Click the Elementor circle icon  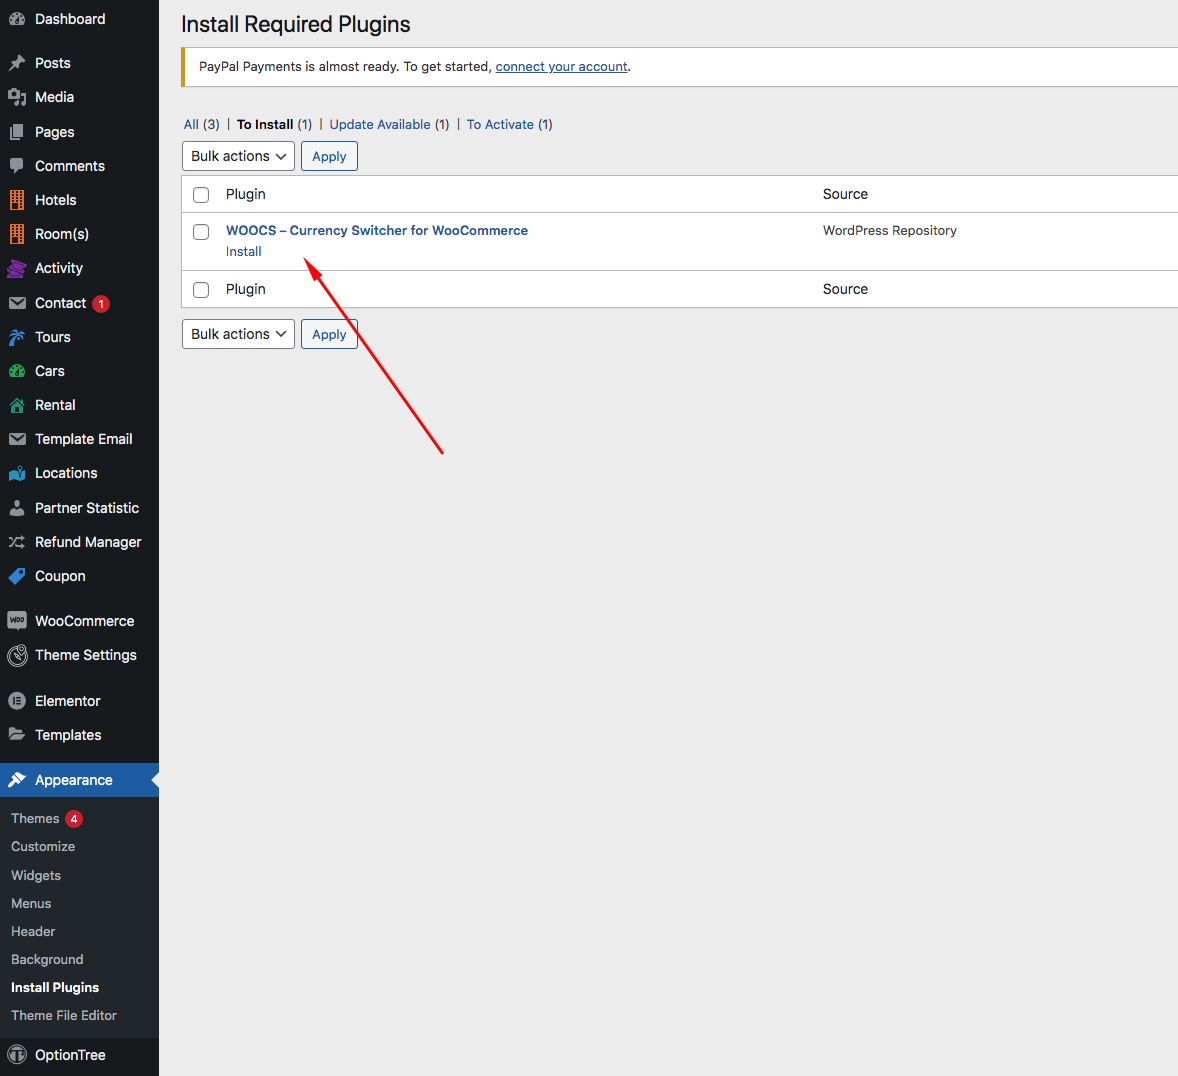(17, 701)
